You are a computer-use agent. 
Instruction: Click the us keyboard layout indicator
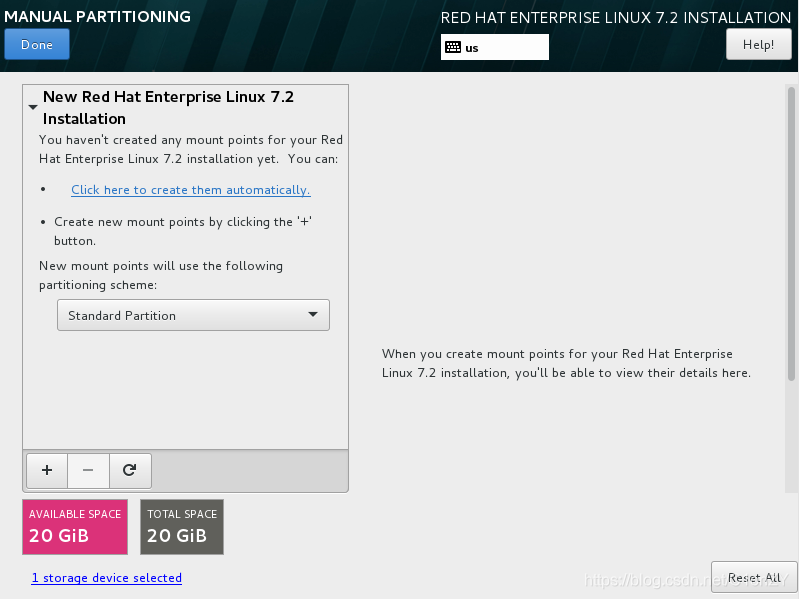pos(495,47)
